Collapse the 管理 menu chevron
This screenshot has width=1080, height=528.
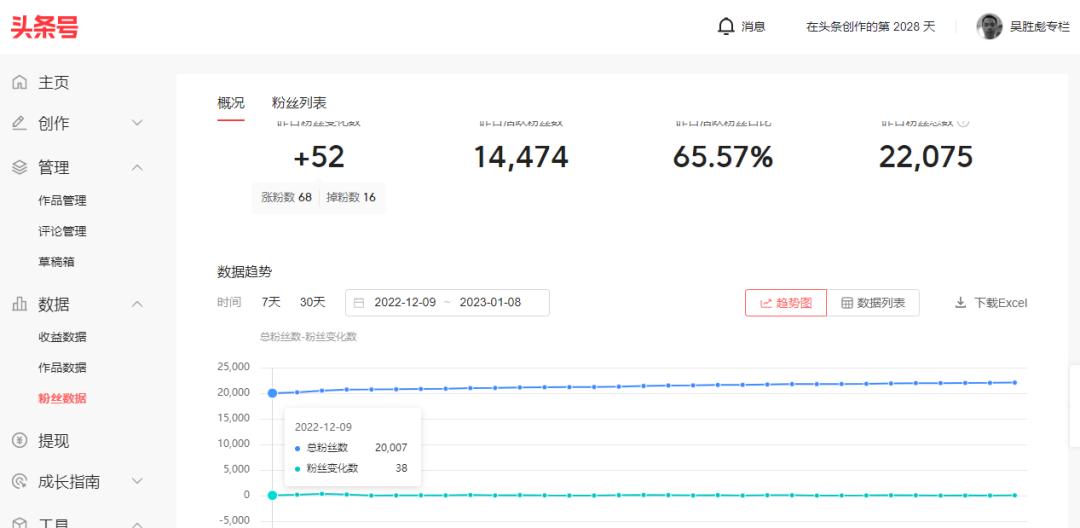pos(138,167)
